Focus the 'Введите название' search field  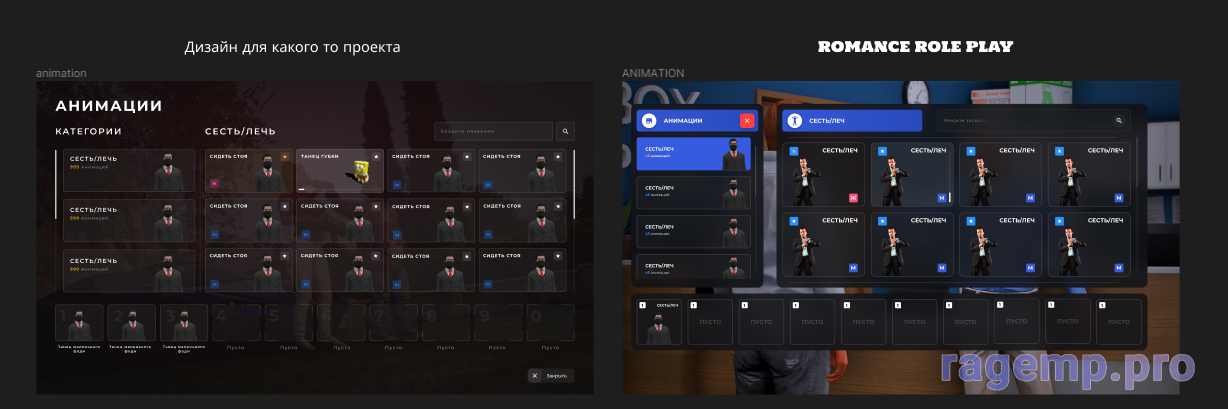point(493,131)
